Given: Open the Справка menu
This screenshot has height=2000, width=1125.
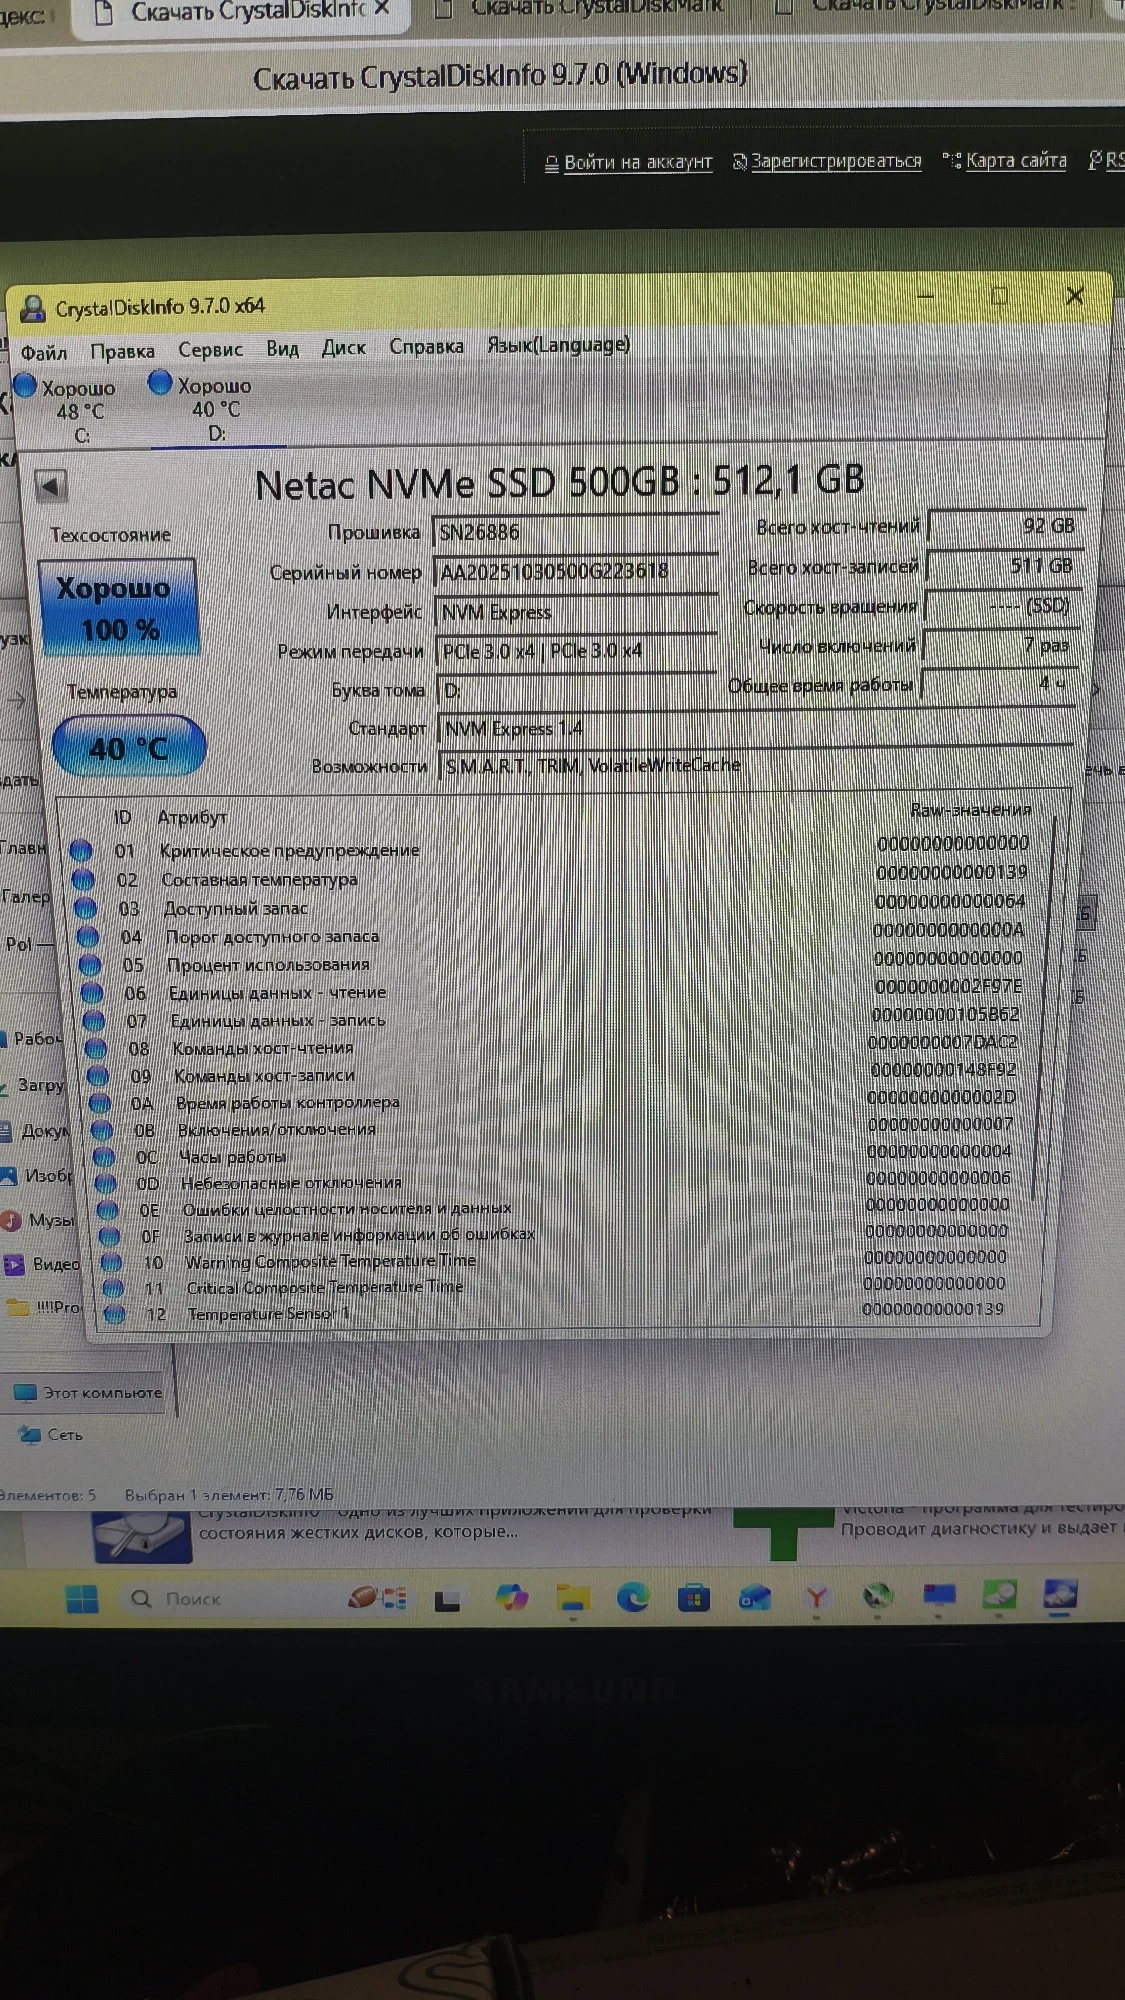Looking at the screenshot, I should pos(426,346).
